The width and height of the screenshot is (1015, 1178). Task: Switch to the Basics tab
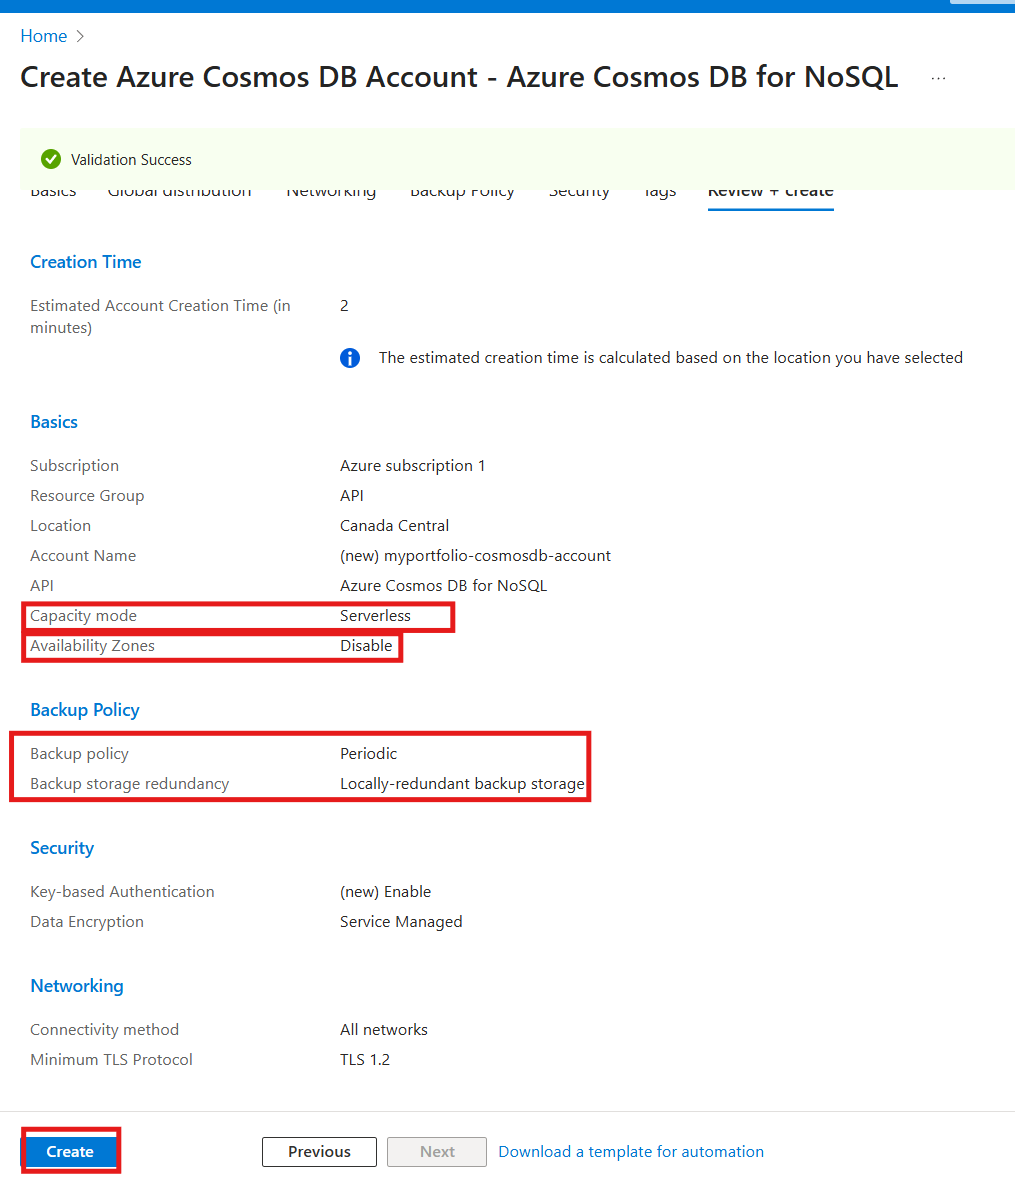coord(53,191)
